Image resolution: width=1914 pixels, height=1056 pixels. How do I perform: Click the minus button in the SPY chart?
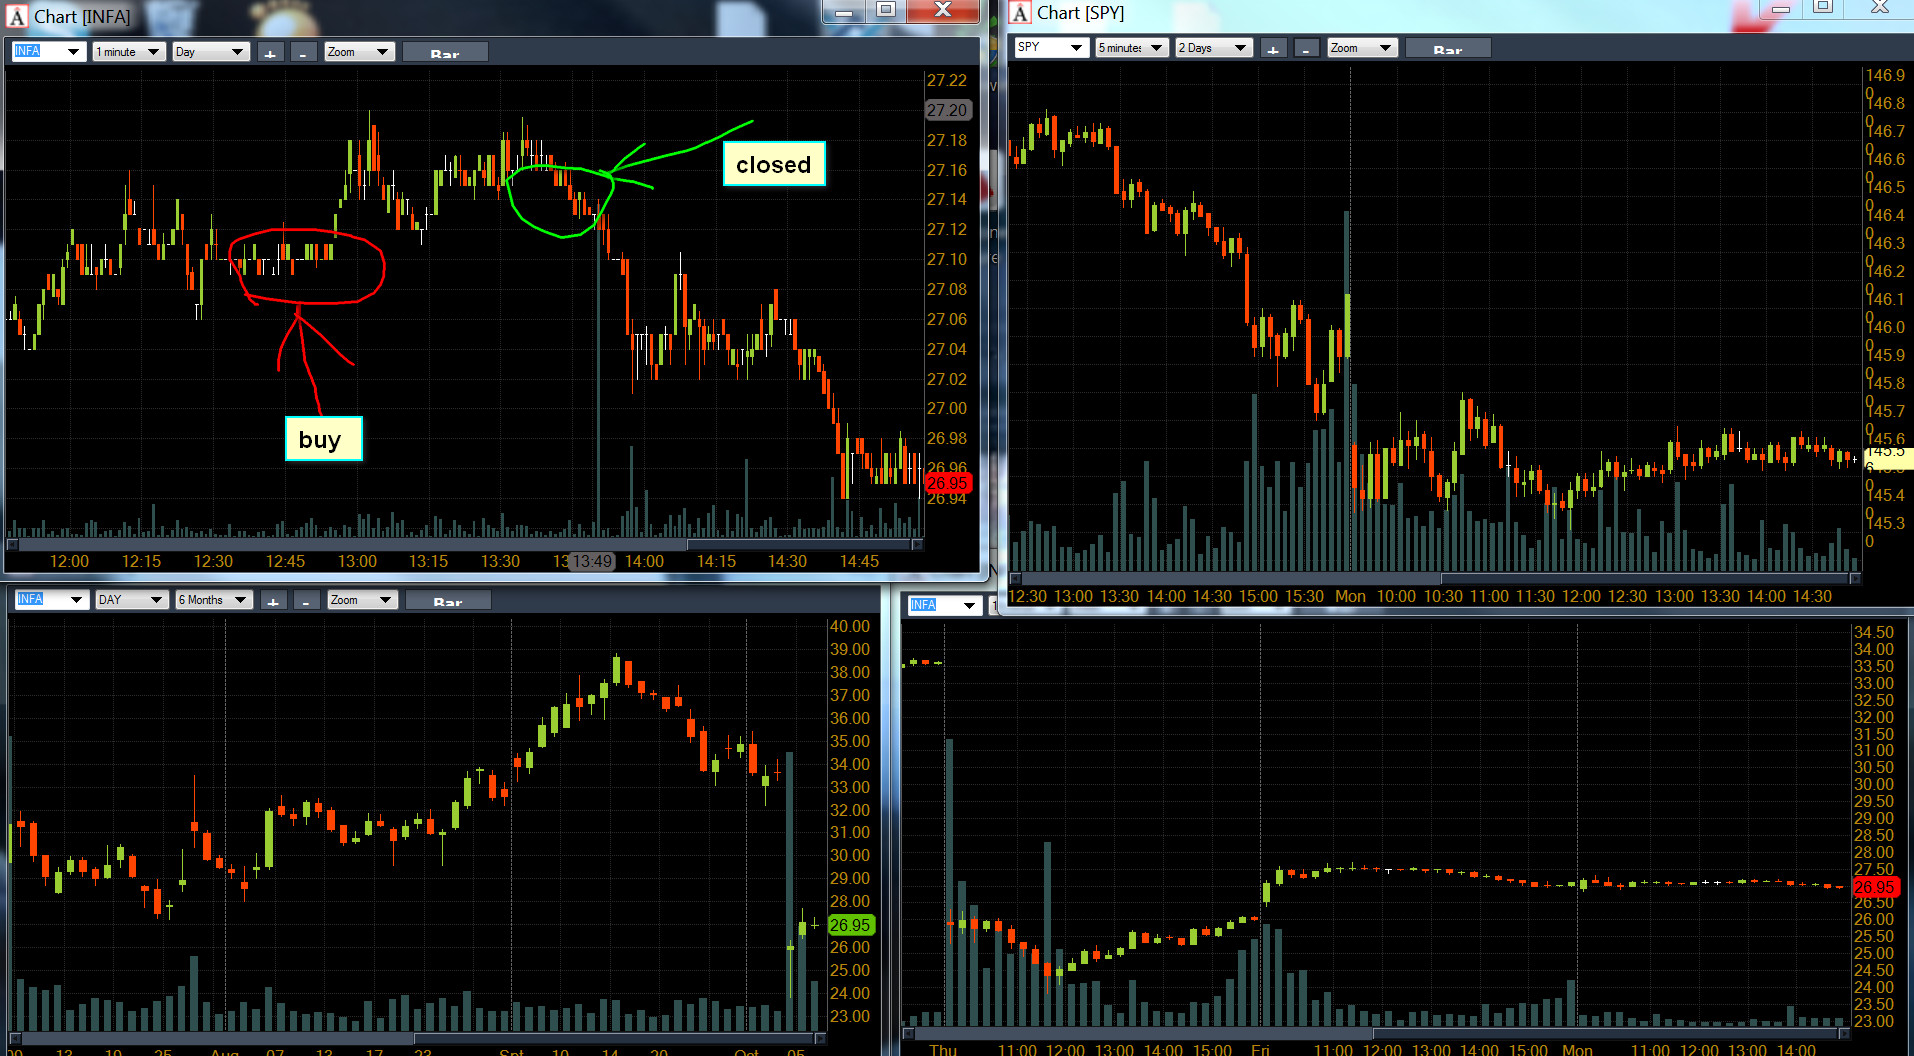(x=1307, y=48)
